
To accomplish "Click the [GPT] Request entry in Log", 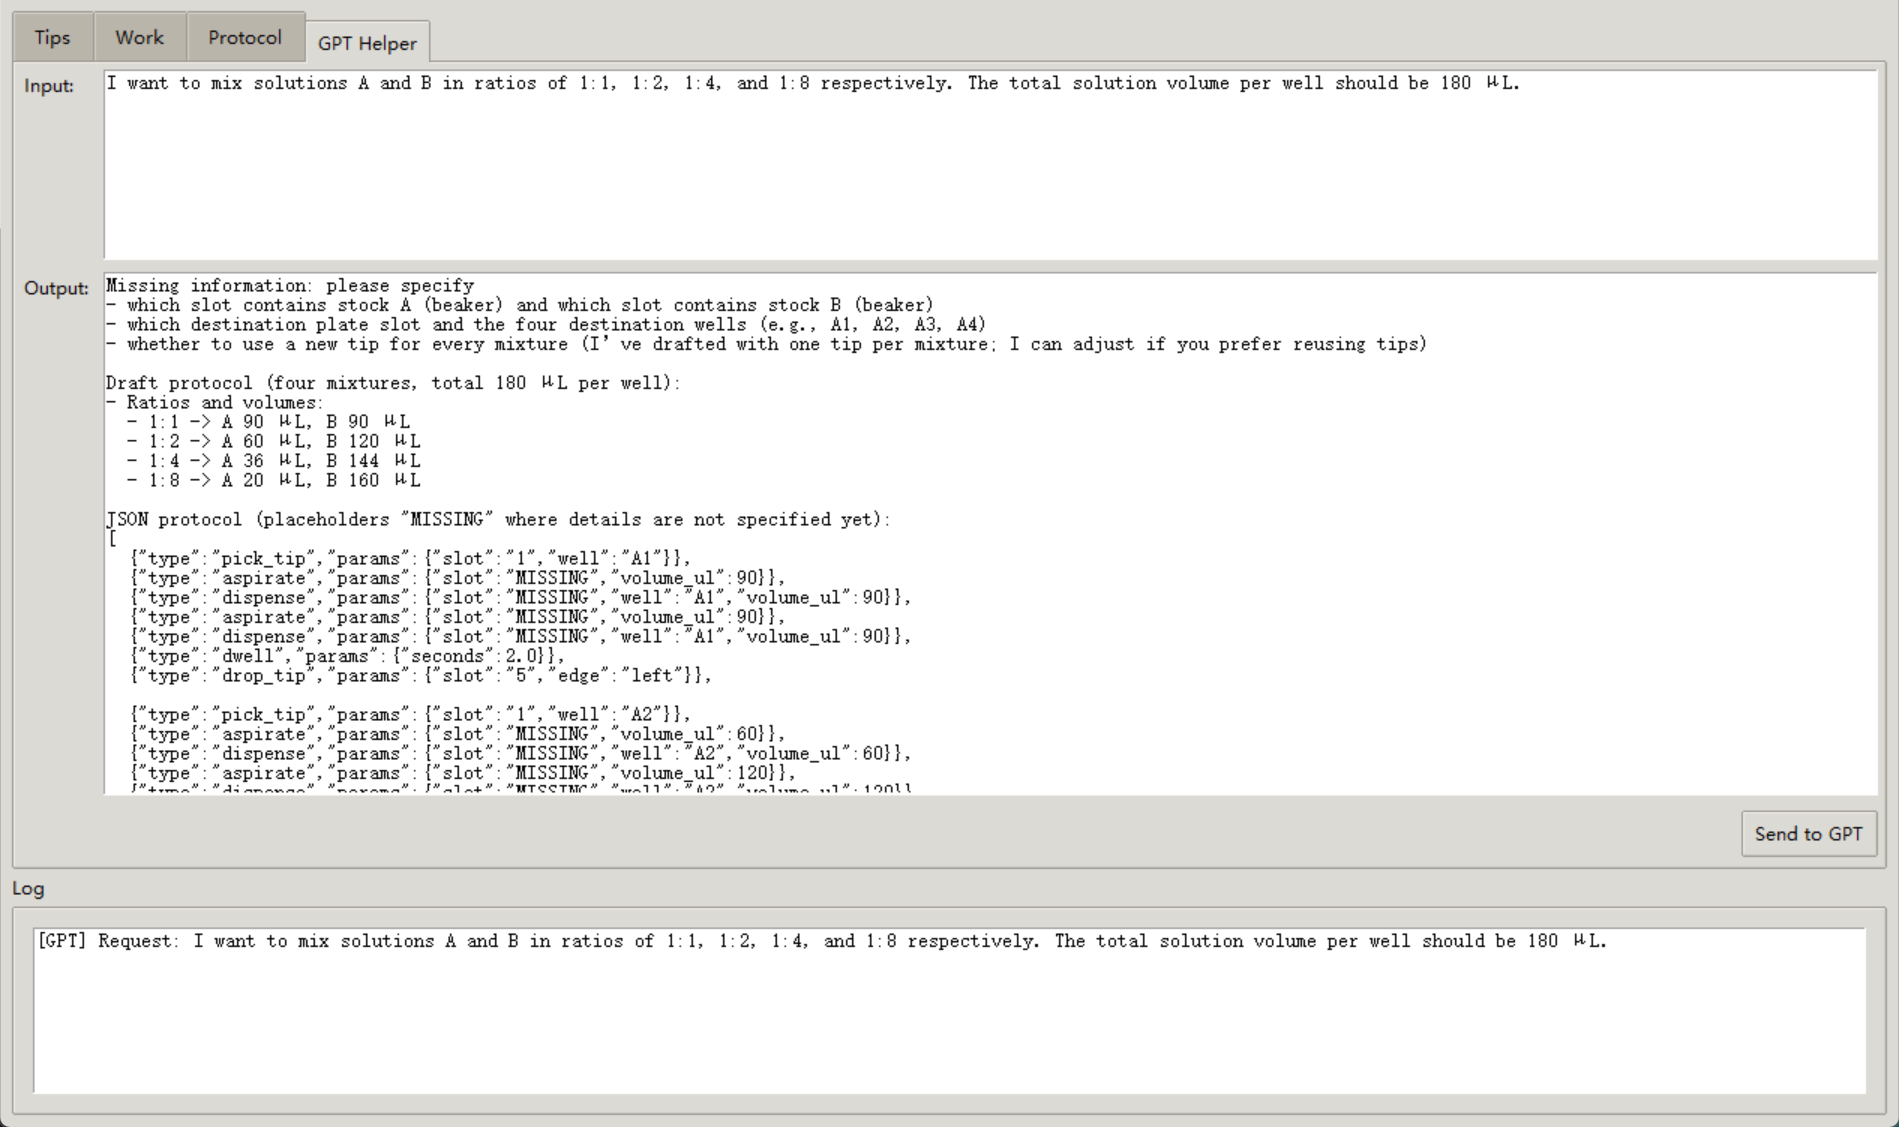I will pos(820,941).
